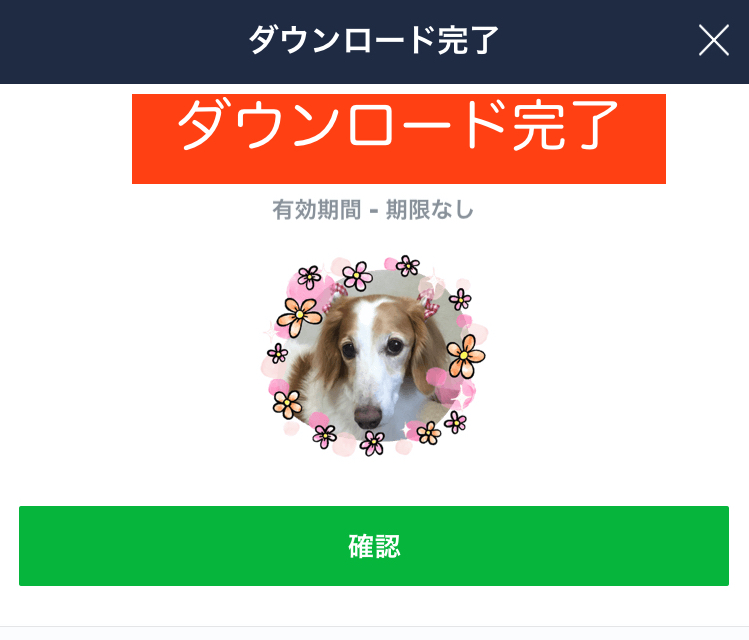Click the orange ダウンロード完了 banner
Screen dimensions: 749x640
(399, 139)
